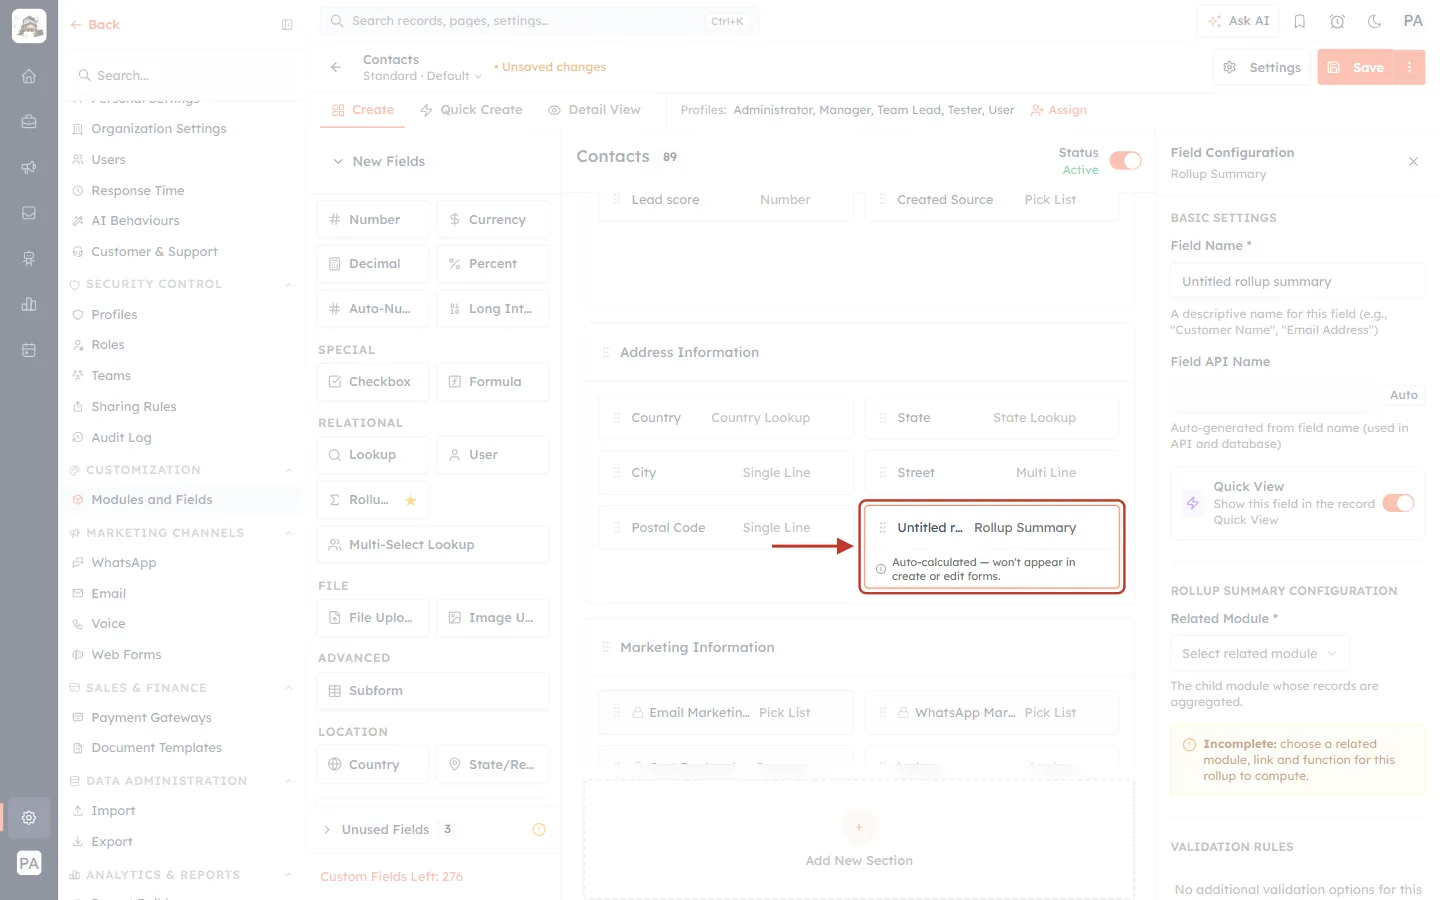The width and height of the screenshot is (1440, 900).
Task: Pick the Formula field type
Action: click(x=493, y=382)
